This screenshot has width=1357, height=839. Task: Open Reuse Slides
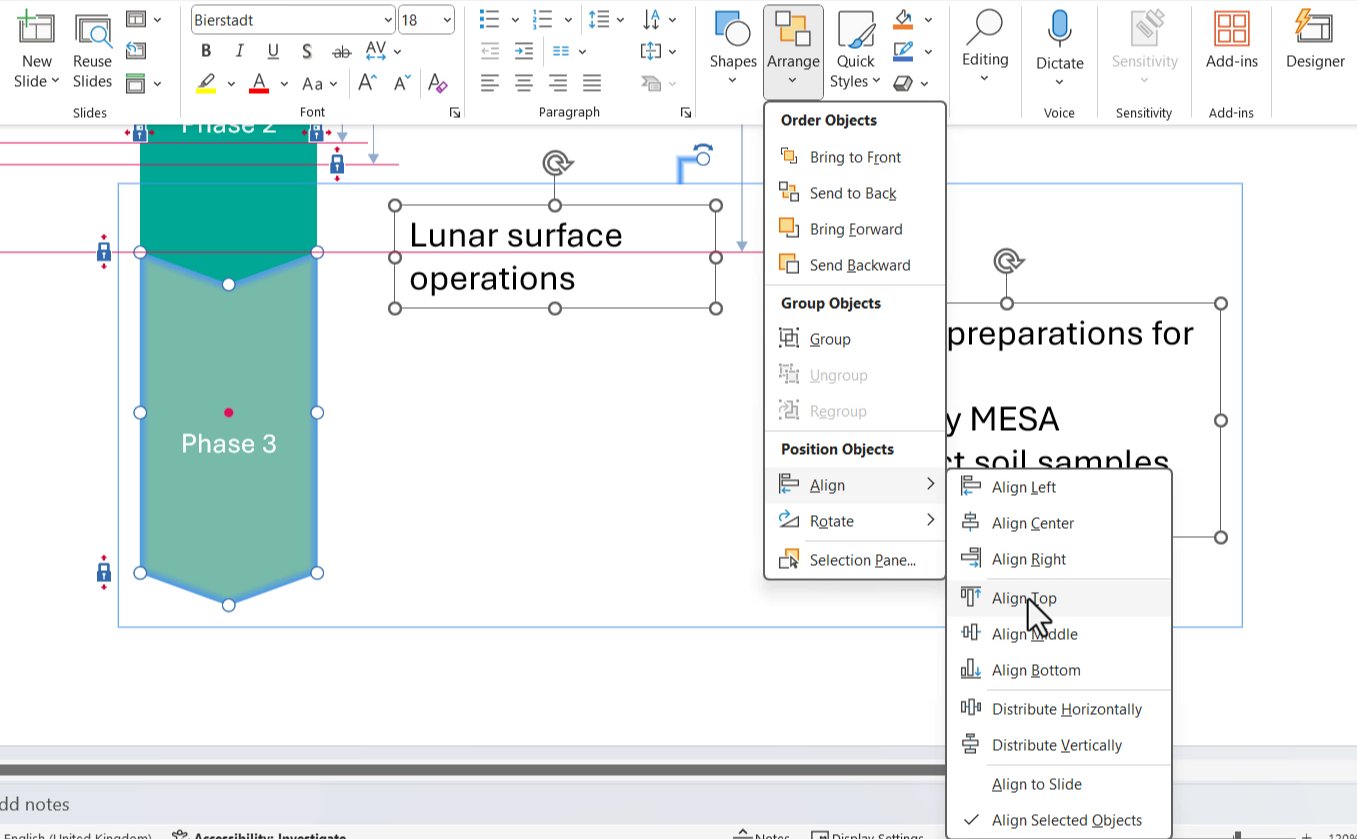92,52
